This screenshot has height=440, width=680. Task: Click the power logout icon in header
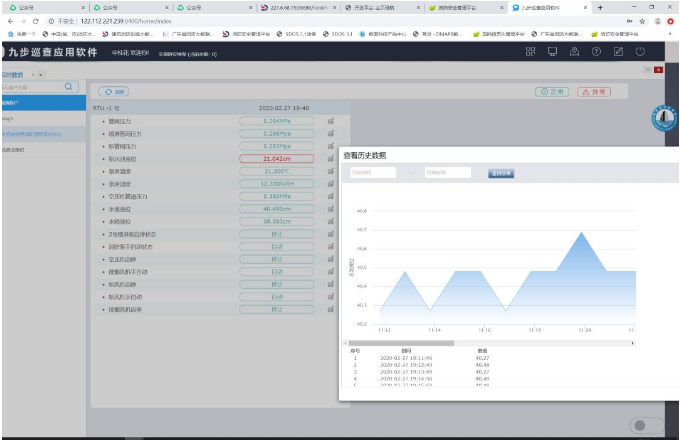coord(640,52)
